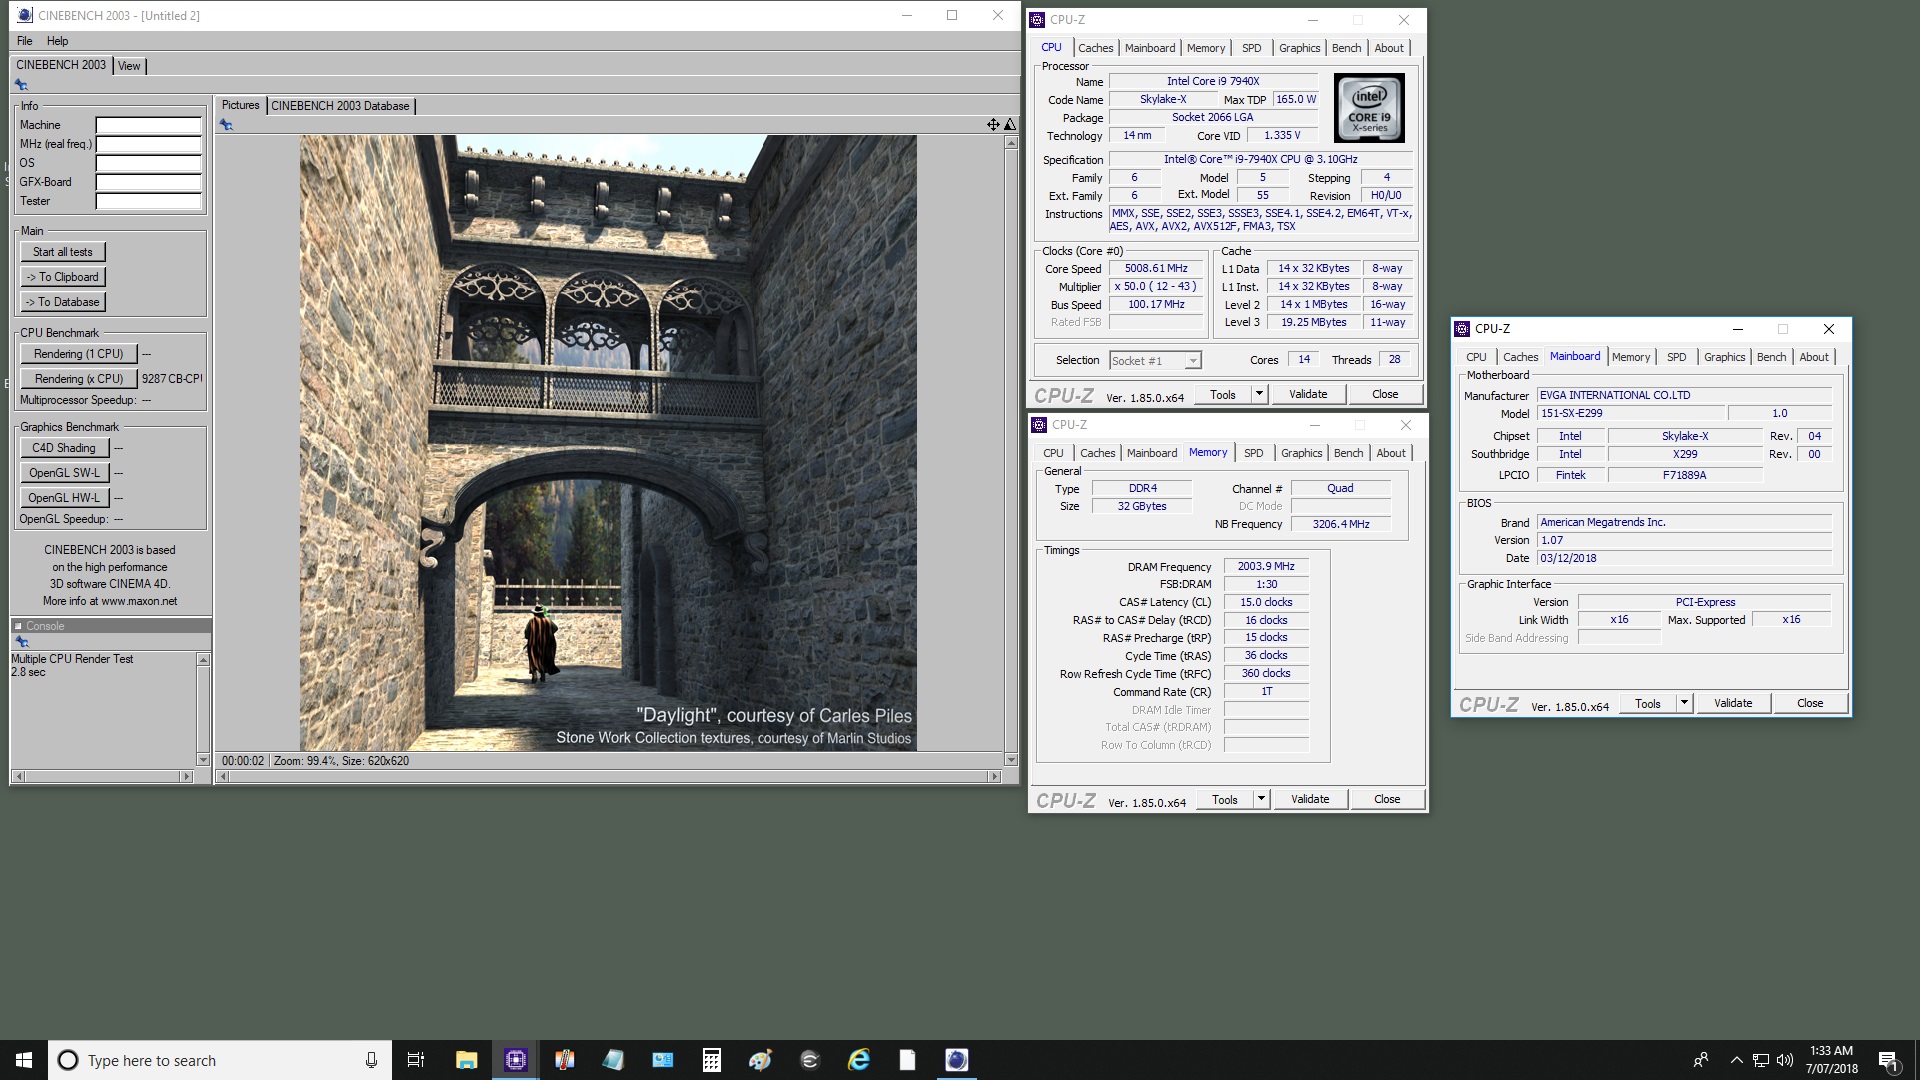Click Tools button in top CPU-Z window
This screenshot has height=1080, width=1920.
pyautogui.click(x=1223, y=394)
